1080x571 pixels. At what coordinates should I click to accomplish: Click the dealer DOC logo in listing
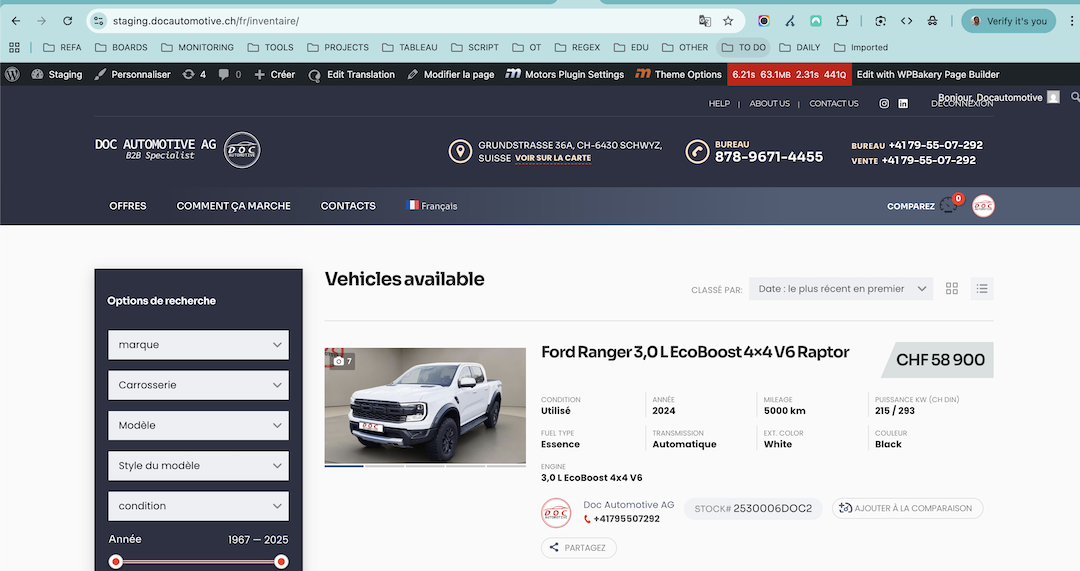click(x=556, y=513)
